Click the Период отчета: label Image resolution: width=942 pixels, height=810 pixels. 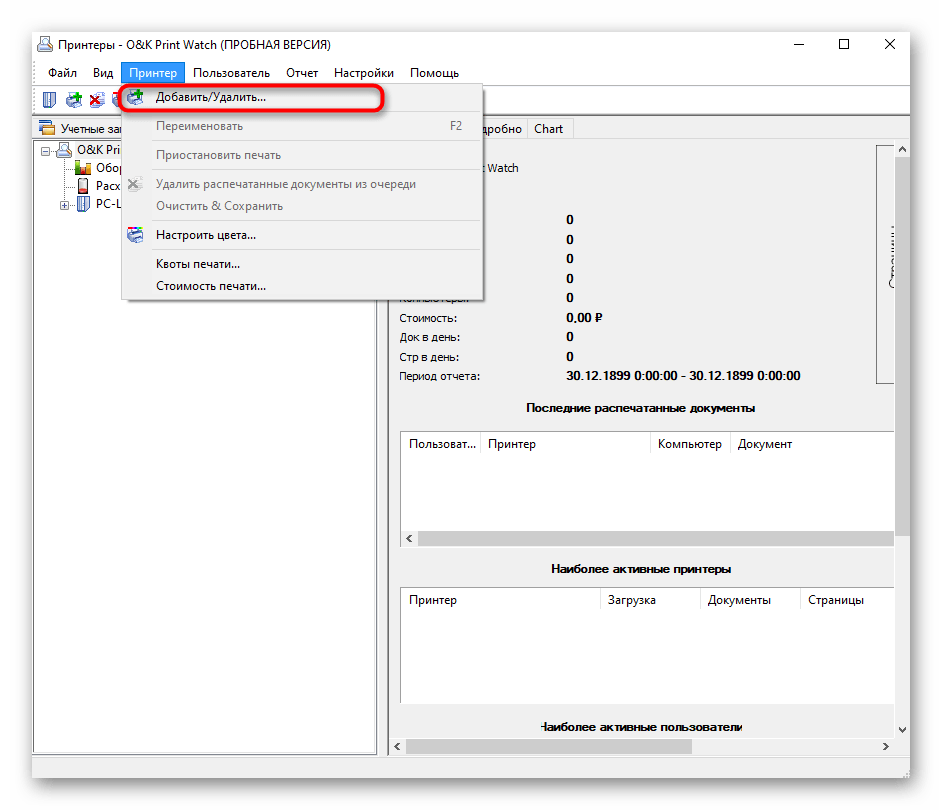(440, 376)
